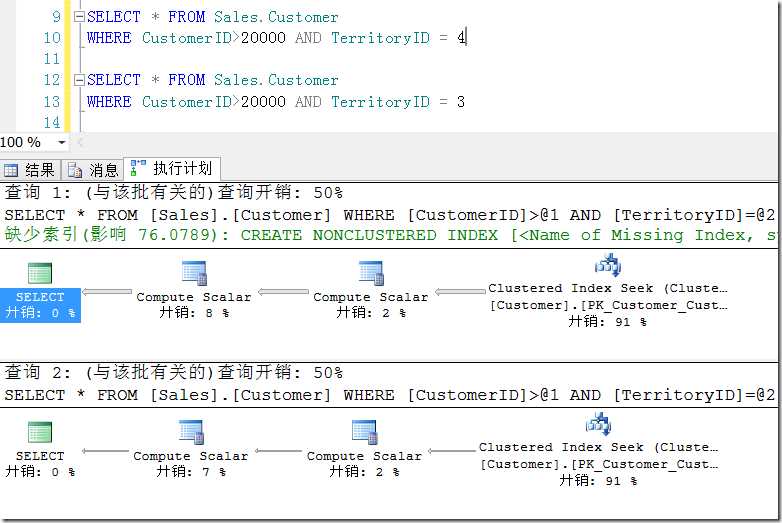Image resolution: width=782 pixels, height=523 pixels.
Task: Click Sales.Customer on line 12
Action: click(x=276, y=80)
